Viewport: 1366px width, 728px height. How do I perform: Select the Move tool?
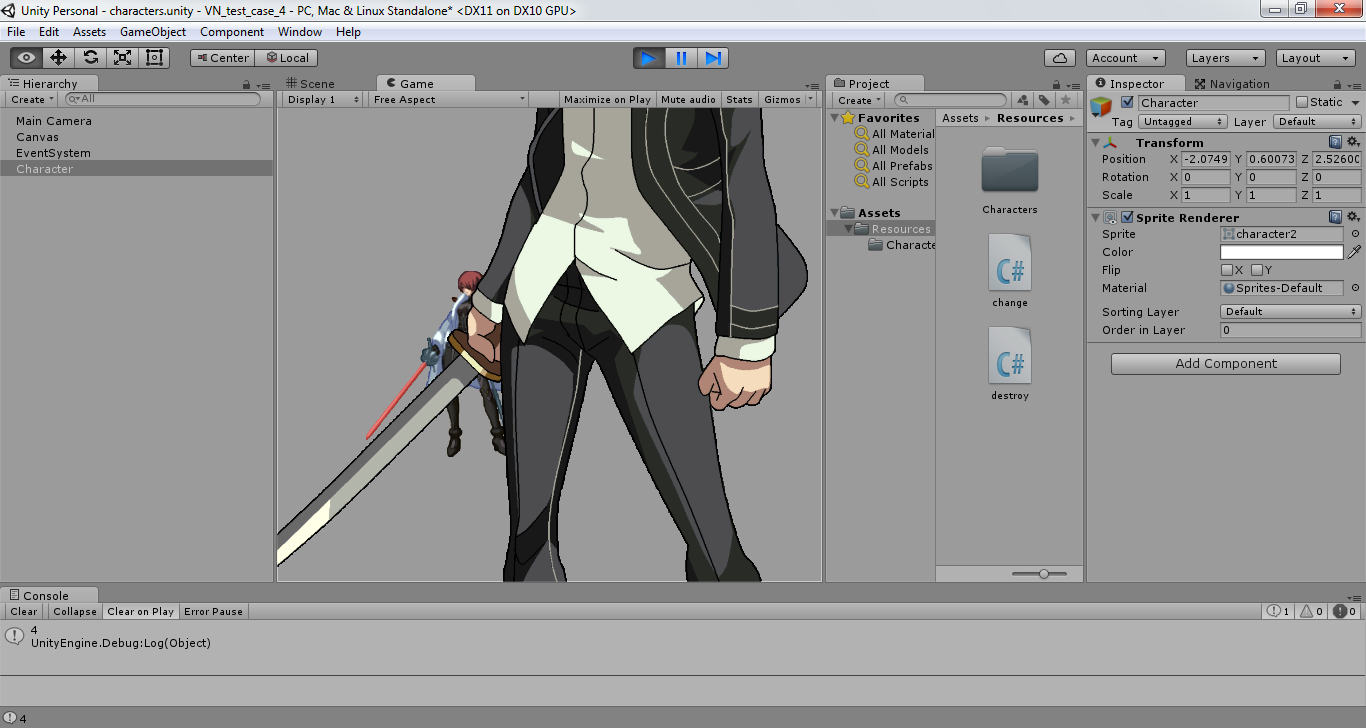click(x=59, y=58)
